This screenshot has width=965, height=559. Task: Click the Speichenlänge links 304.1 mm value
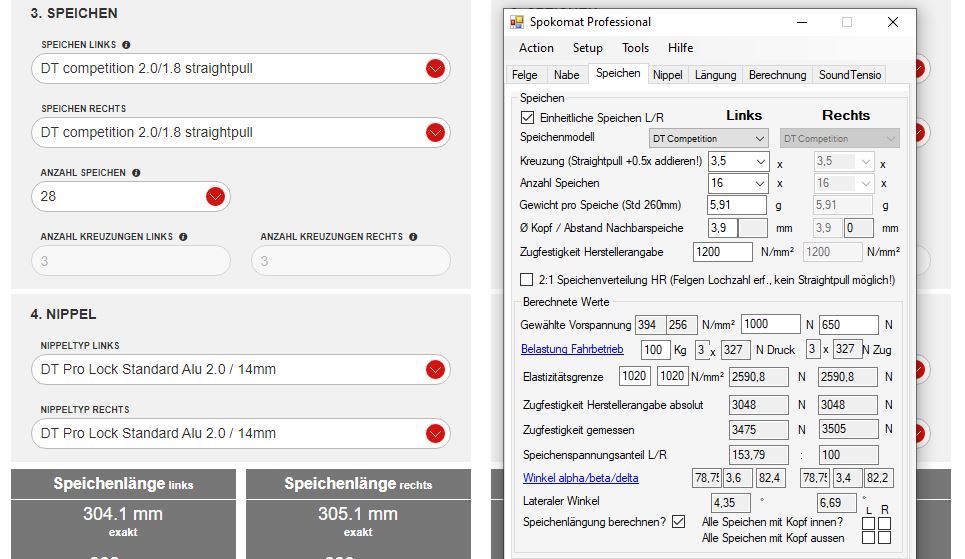coord(123,513)
